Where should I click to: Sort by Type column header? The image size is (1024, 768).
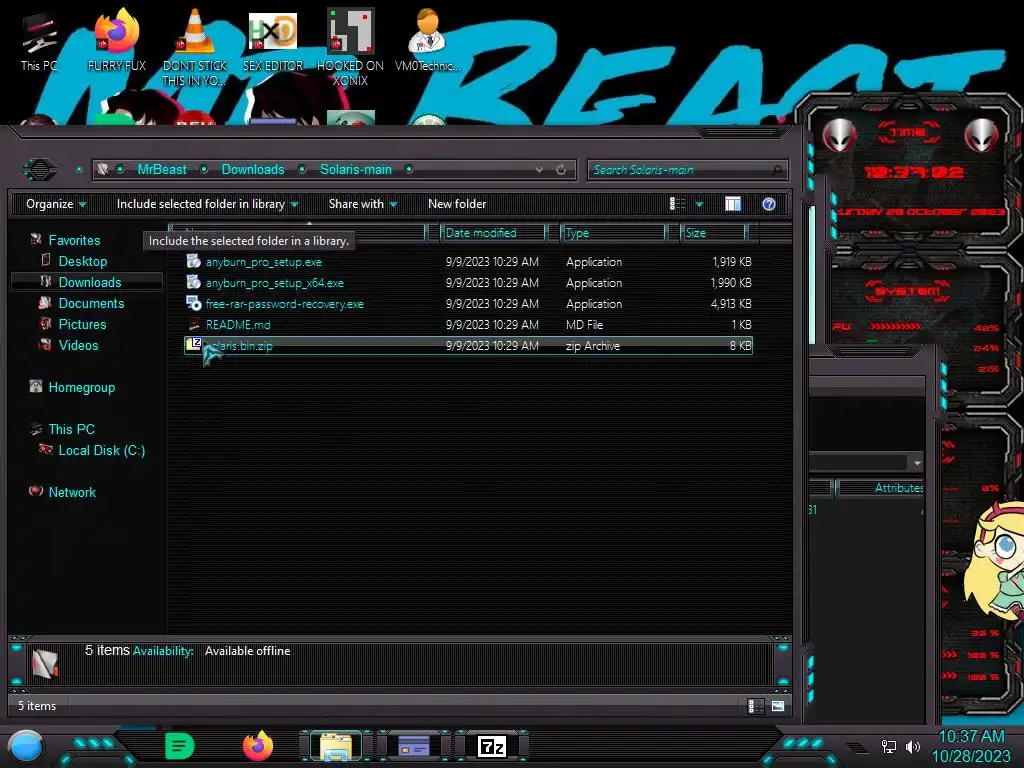point(613,232)
